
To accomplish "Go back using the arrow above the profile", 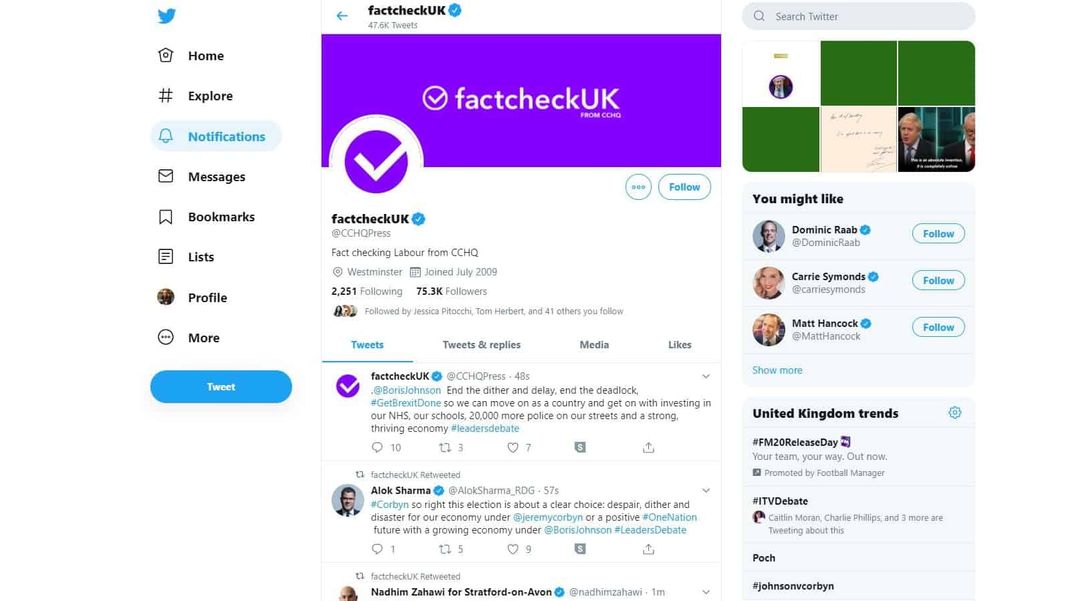I will 341,15.
